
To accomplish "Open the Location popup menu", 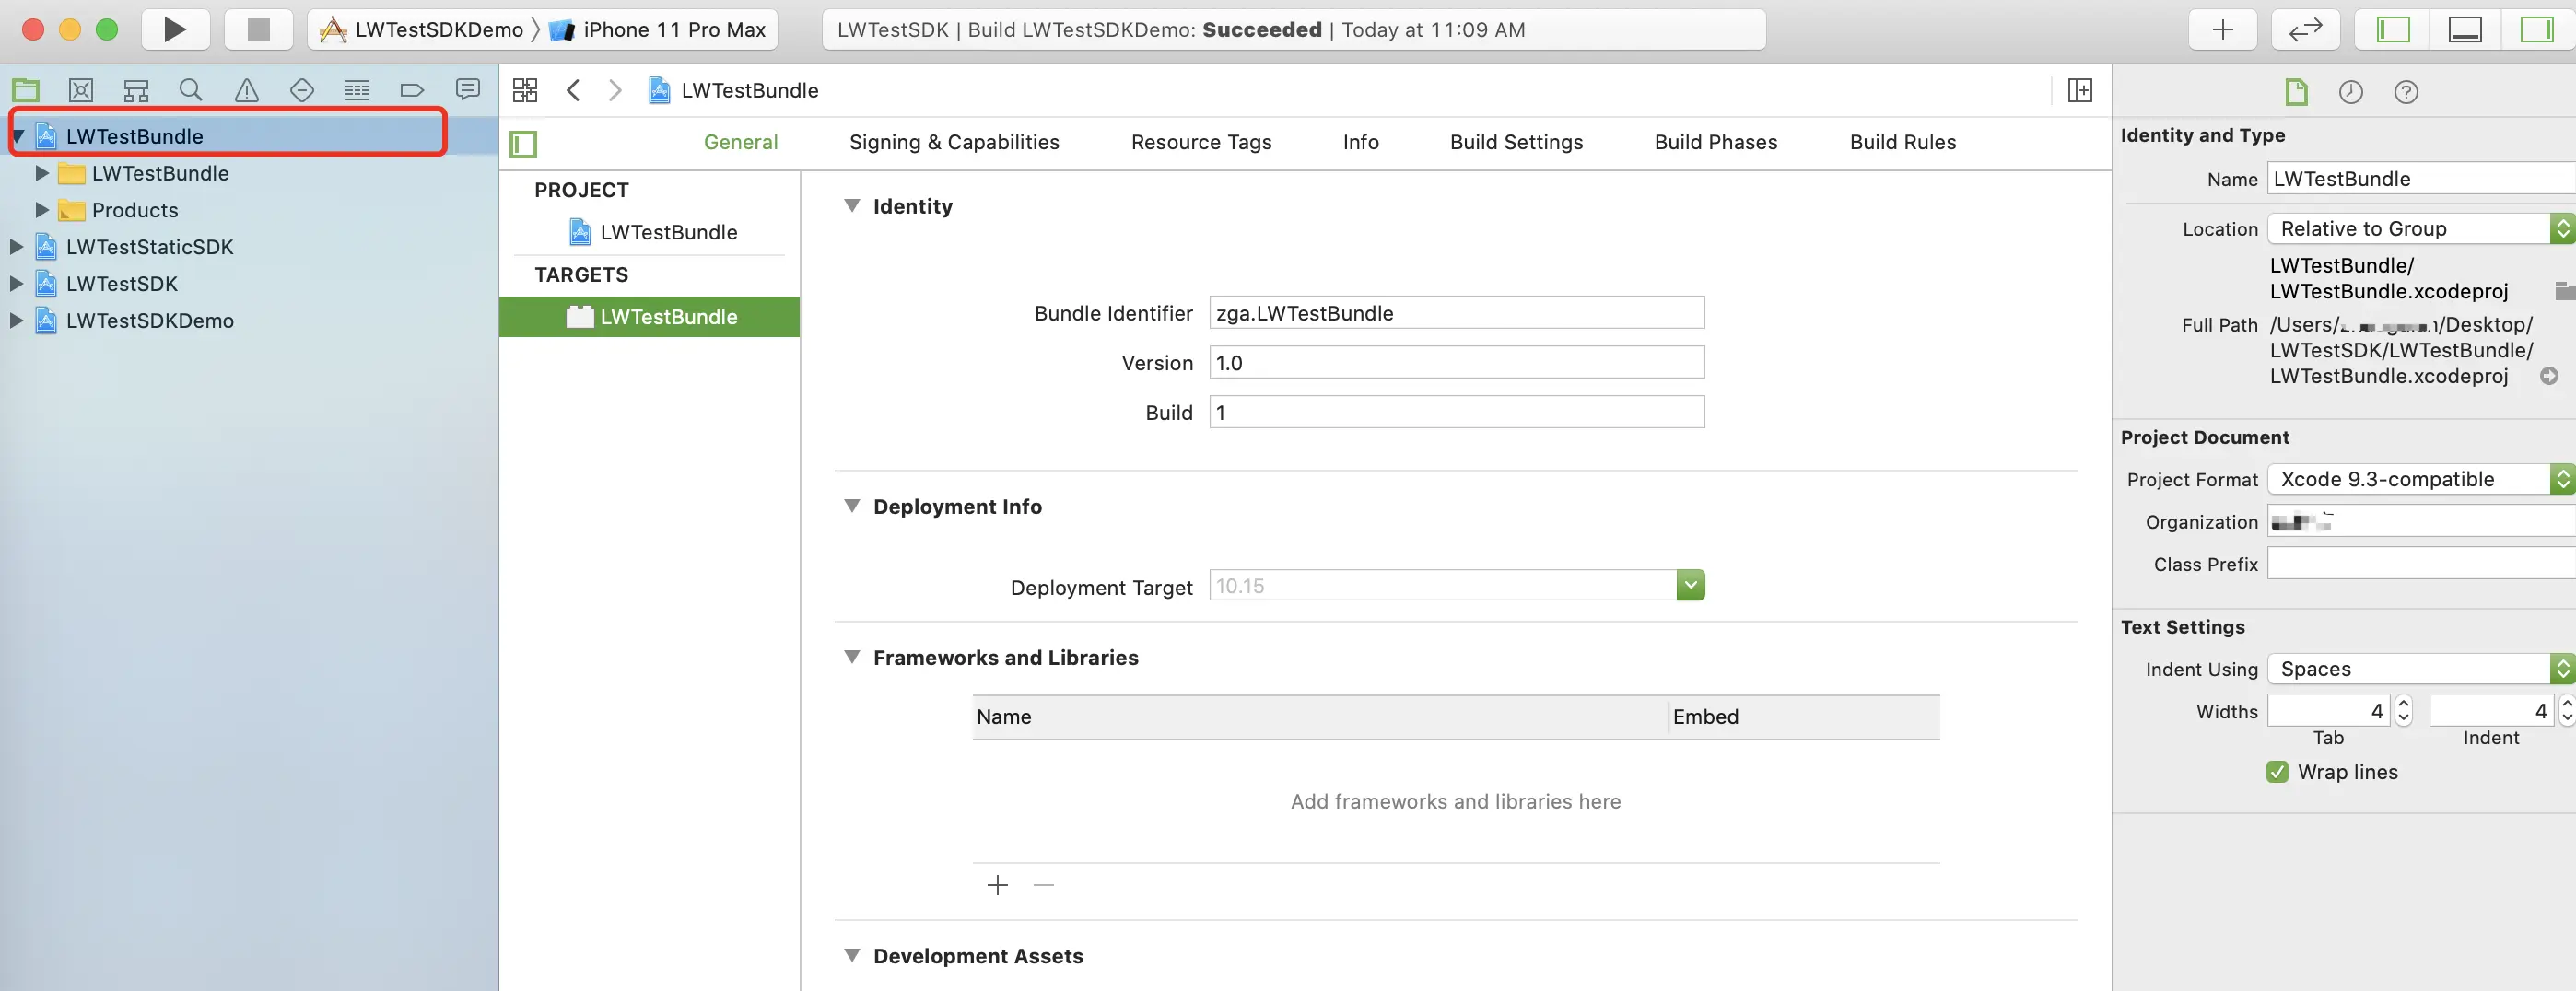I will click(x=2420, y=229).
